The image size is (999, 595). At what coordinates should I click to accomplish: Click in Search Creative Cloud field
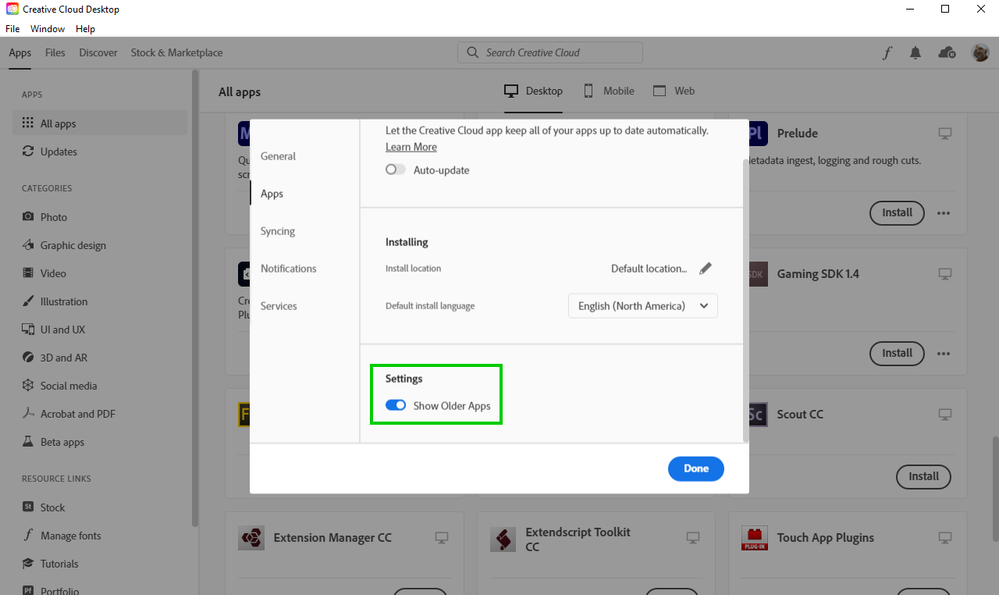click(550, 53)
